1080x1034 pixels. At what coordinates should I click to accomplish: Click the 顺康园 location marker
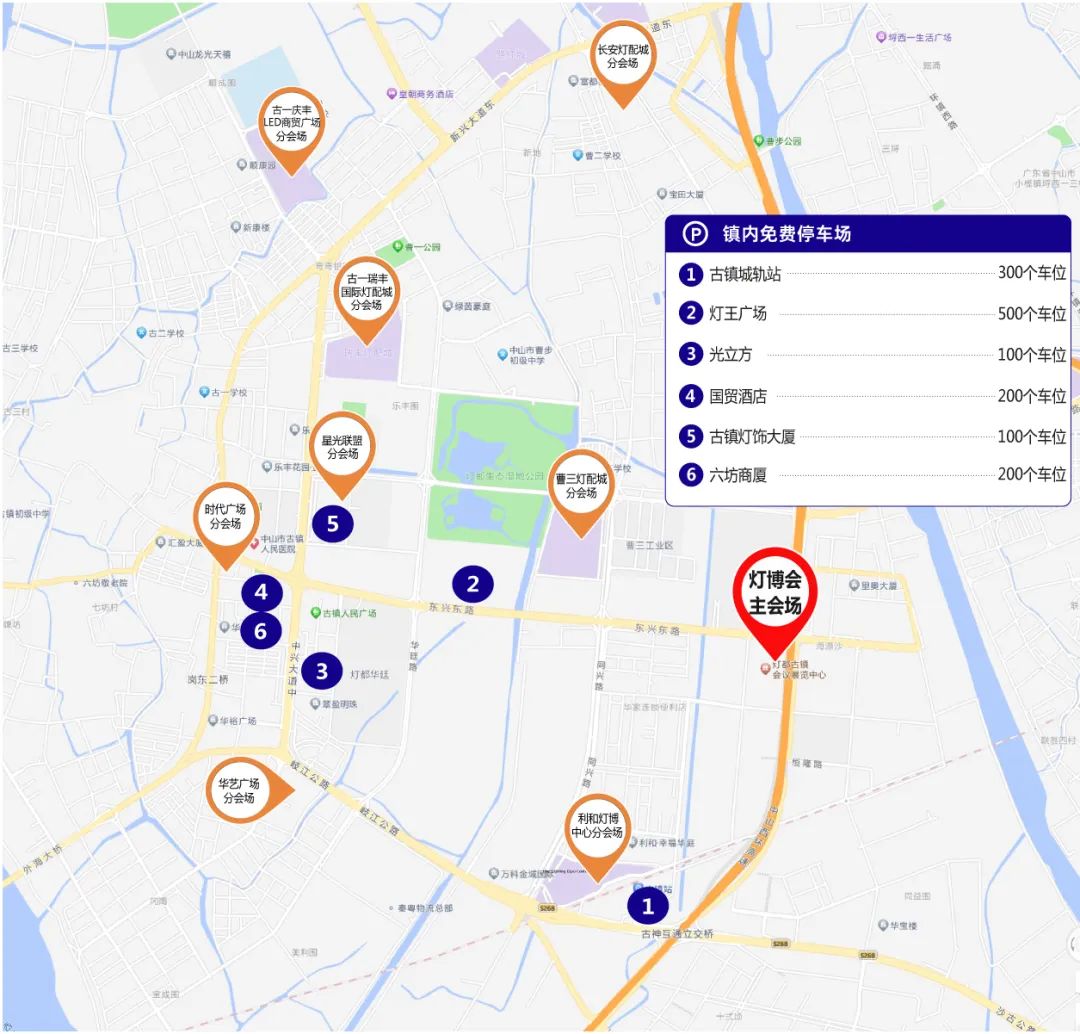pos(242,165)
